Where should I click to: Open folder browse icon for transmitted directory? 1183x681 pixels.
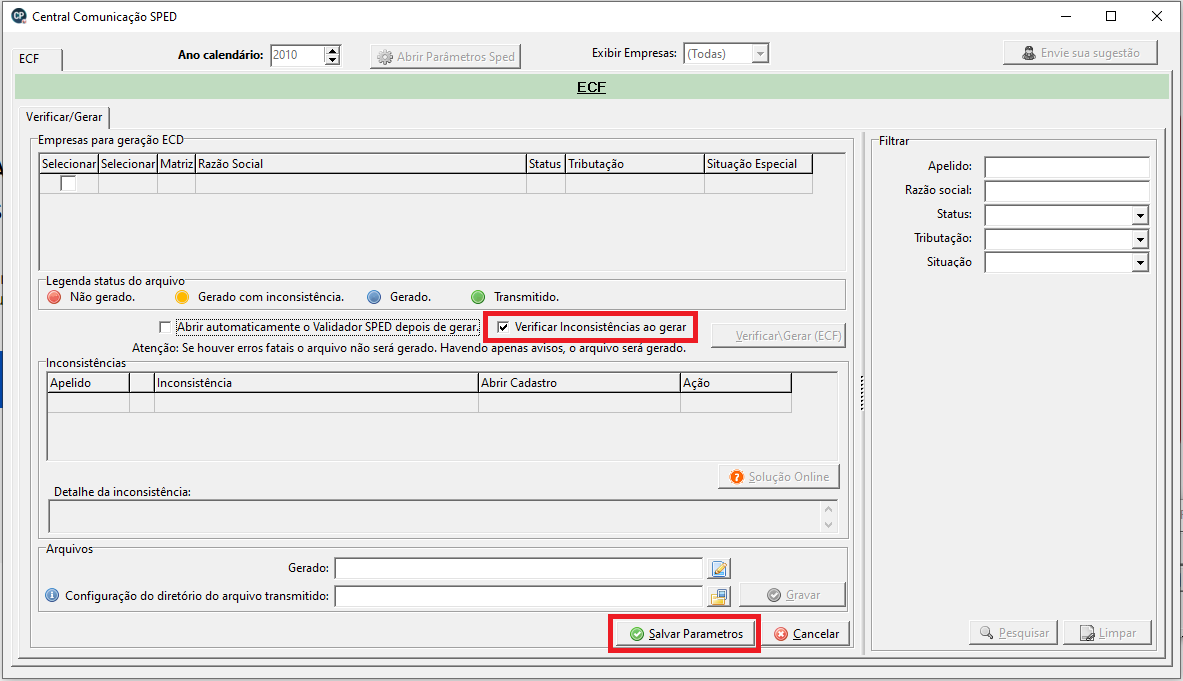[x=719, y=597]
